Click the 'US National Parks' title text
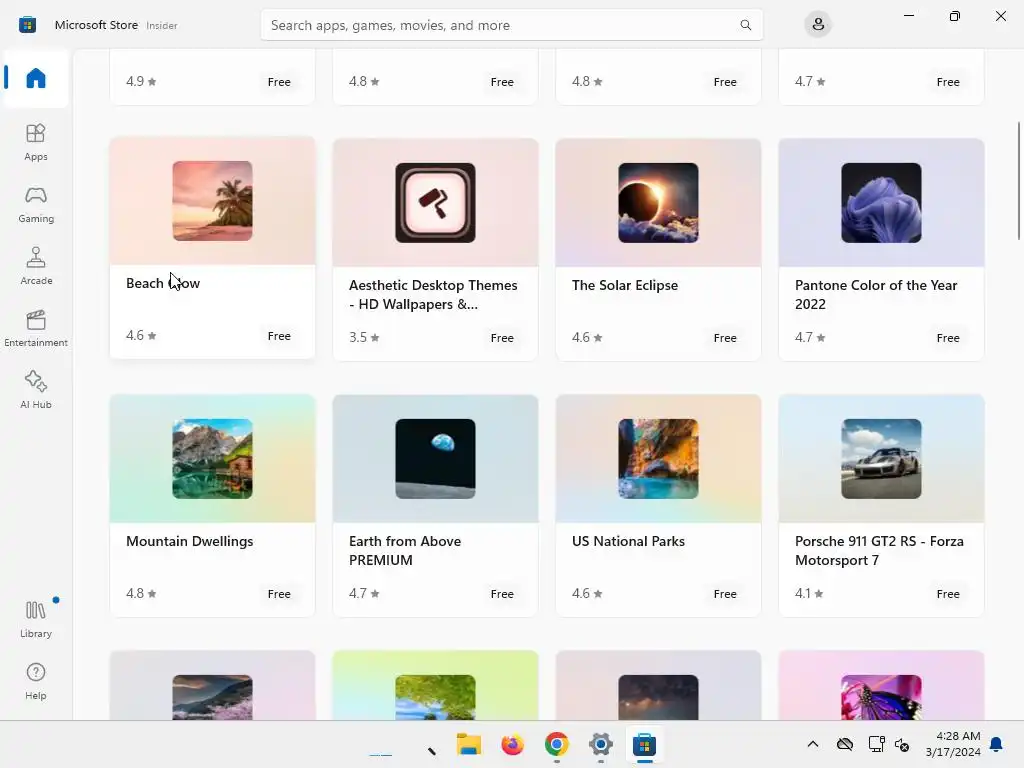Image resolution: width=1024 pixels, height=768 pixels. coord(628,541)
